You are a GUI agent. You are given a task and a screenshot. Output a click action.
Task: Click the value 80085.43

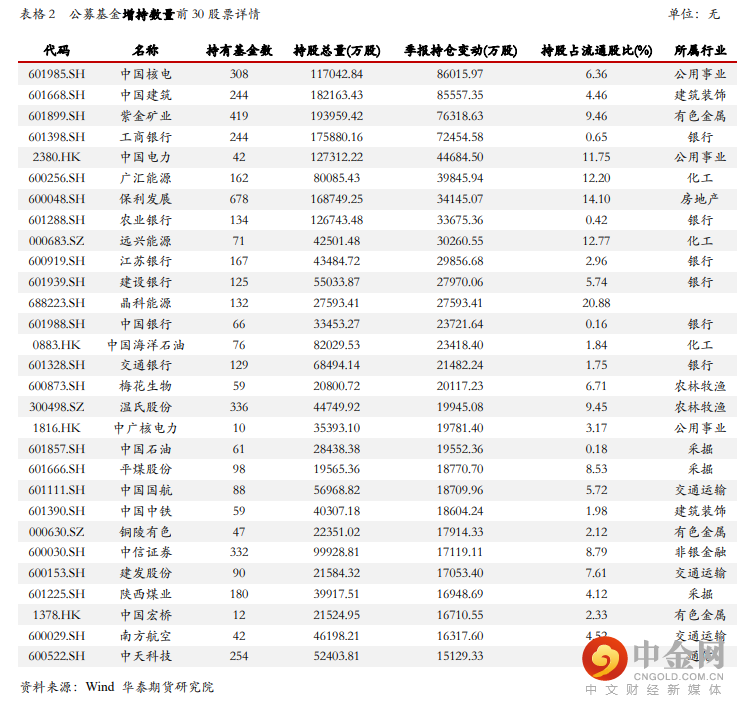(x=337, y=178)
